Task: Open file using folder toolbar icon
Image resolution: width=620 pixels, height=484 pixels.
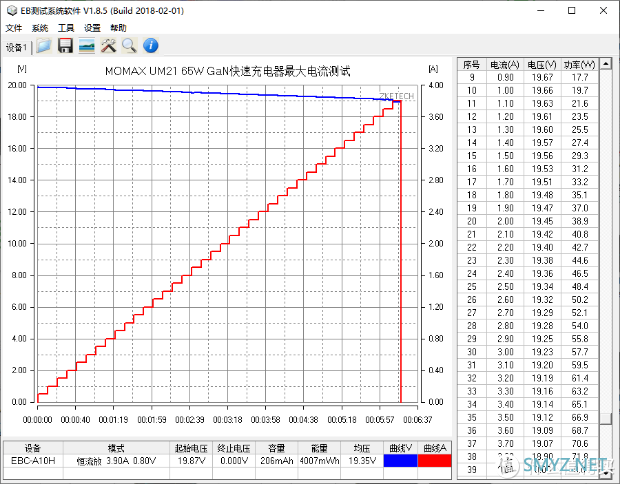Action: click(44, 46)
